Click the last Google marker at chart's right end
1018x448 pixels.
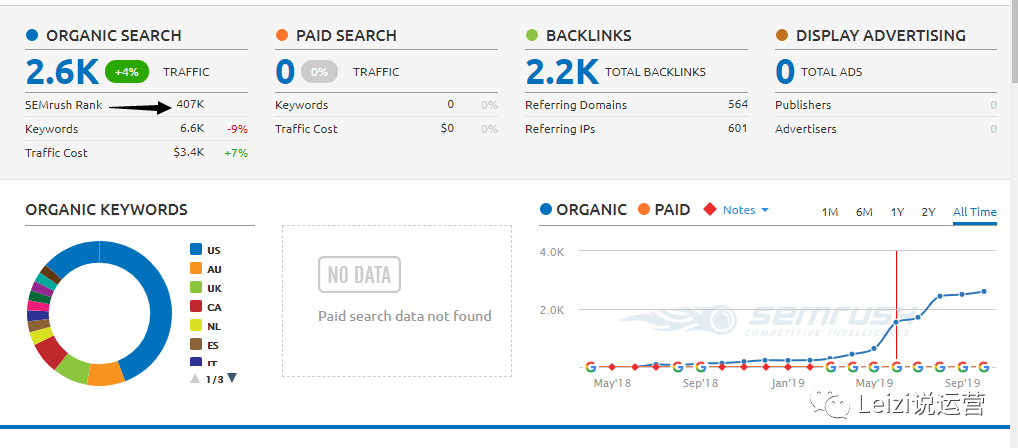tap(984, 367)
